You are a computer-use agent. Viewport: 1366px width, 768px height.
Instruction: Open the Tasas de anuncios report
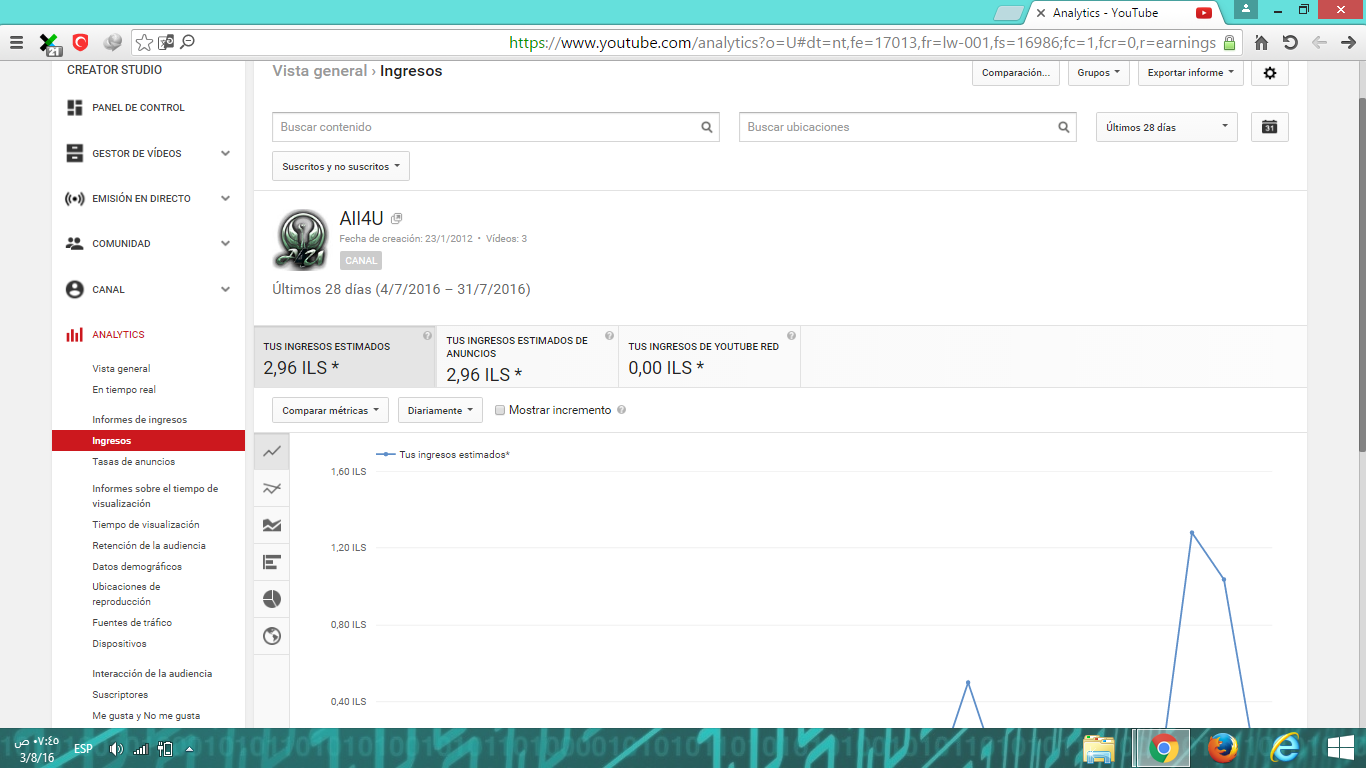133,462
